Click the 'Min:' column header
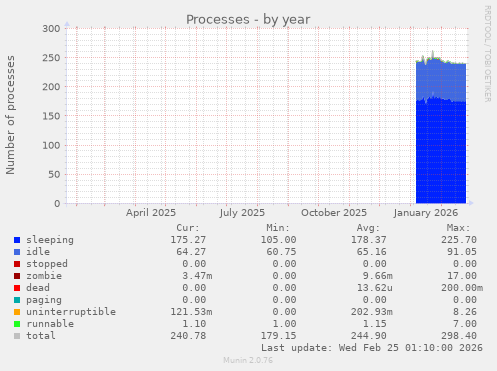The image size is (497, 371). [278, 228]
